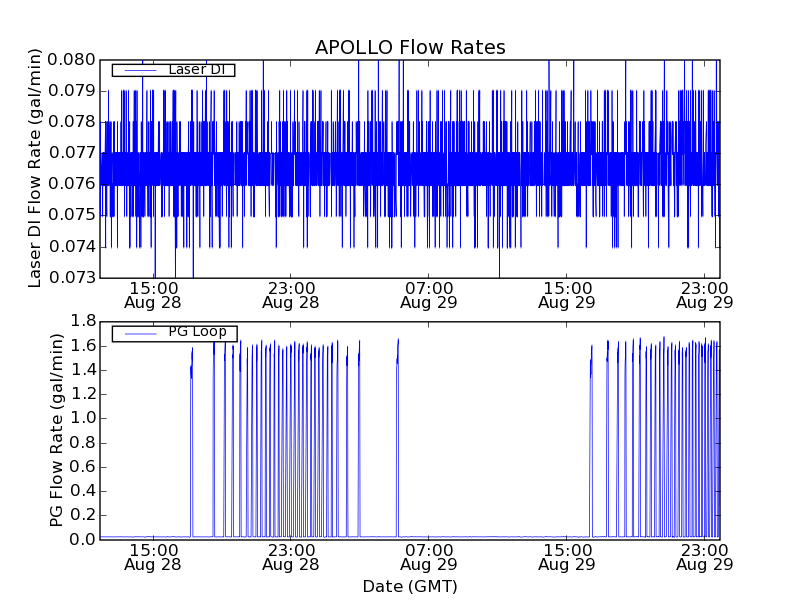Screen dimensions: 800x600
Task: Click the 0.077 y-axis tick label
Action: click(x=71, y=153)
